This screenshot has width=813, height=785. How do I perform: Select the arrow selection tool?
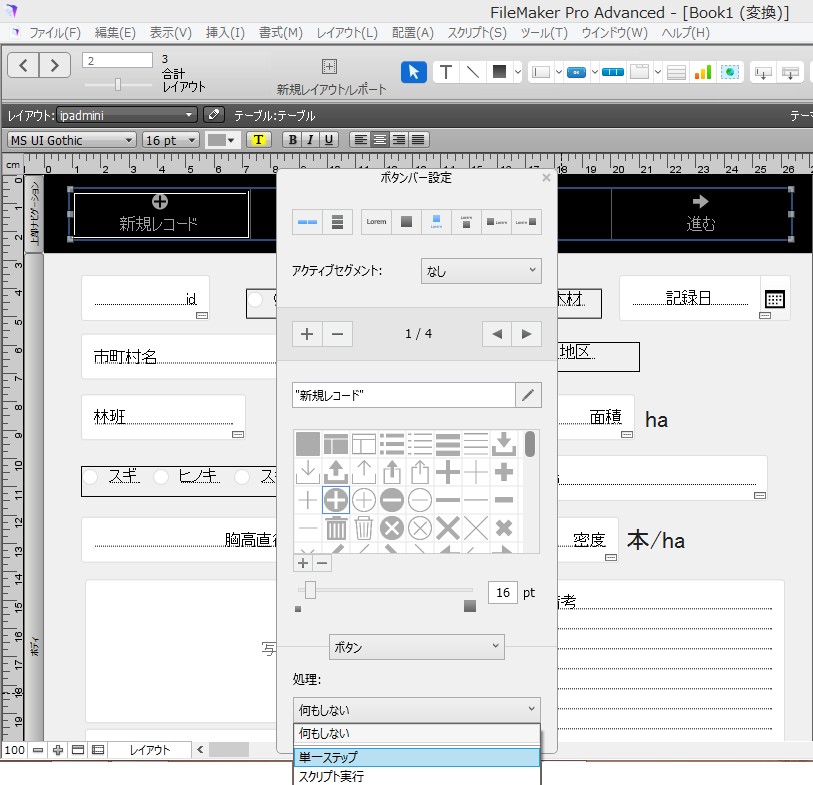tap(413, 72)
